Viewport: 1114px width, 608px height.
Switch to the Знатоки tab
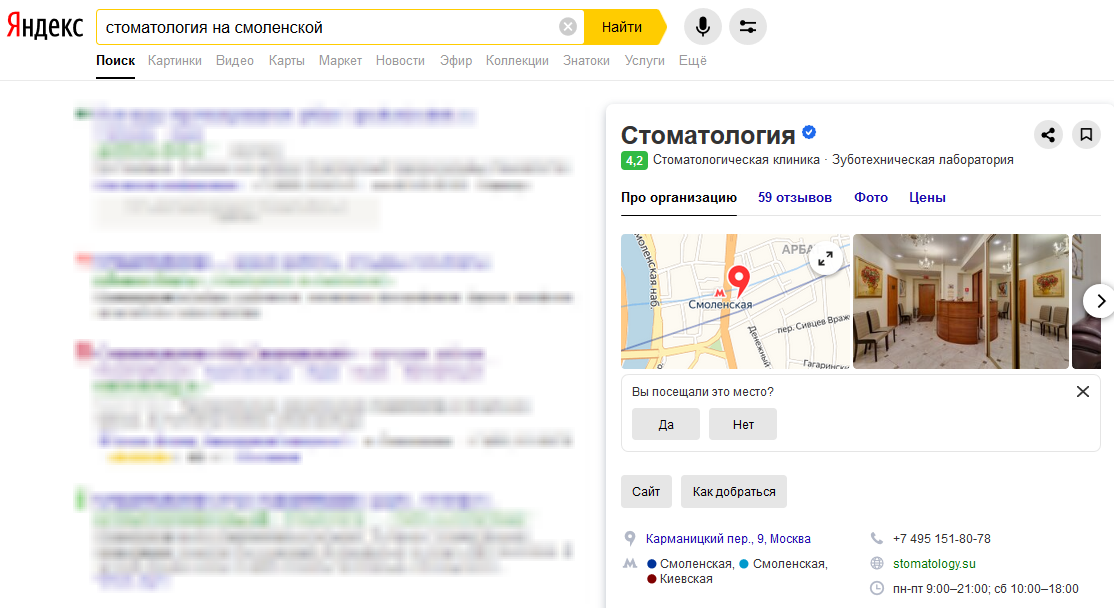tap(586, 60)
